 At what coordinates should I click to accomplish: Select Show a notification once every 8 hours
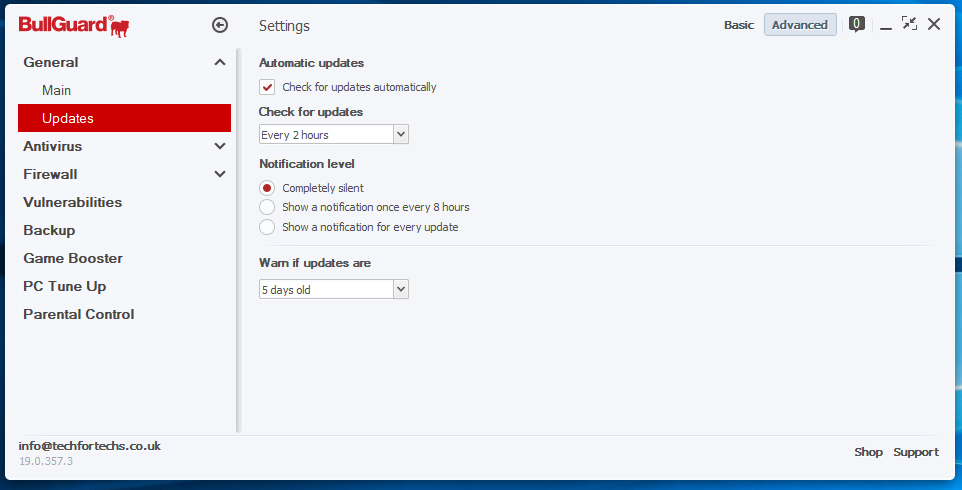pos(267,207)
